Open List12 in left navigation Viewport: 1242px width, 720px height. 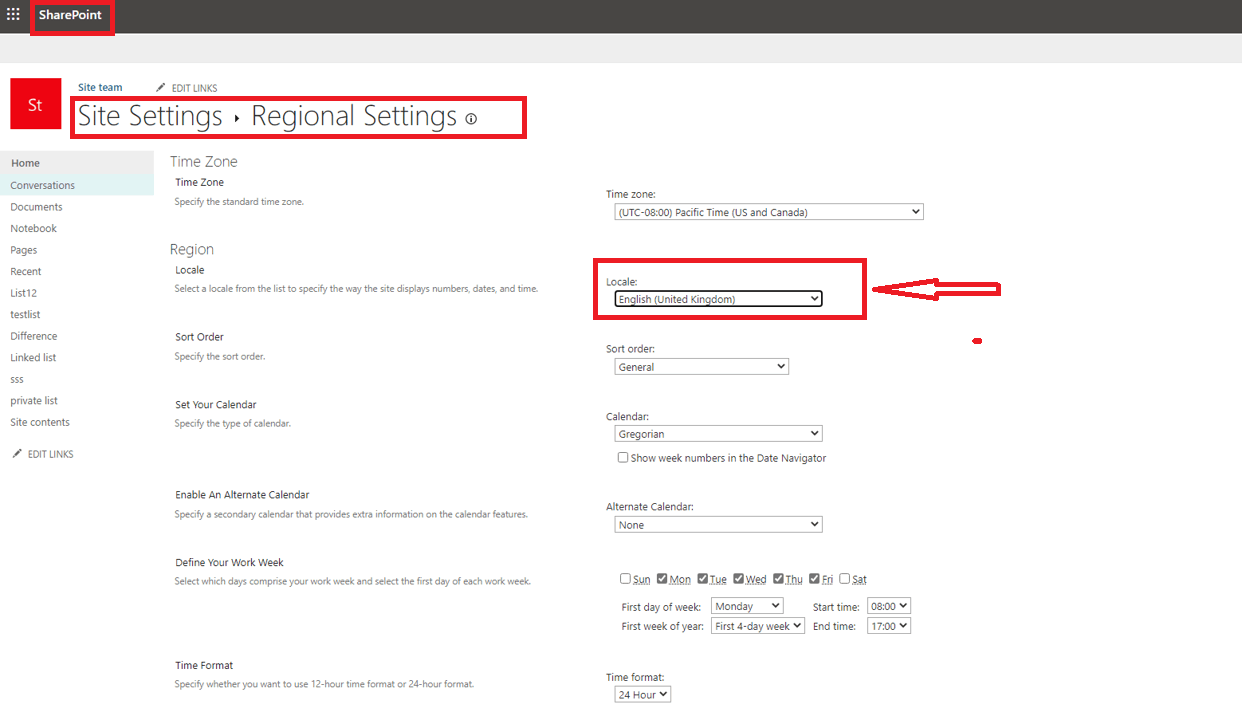click(23, 293)
